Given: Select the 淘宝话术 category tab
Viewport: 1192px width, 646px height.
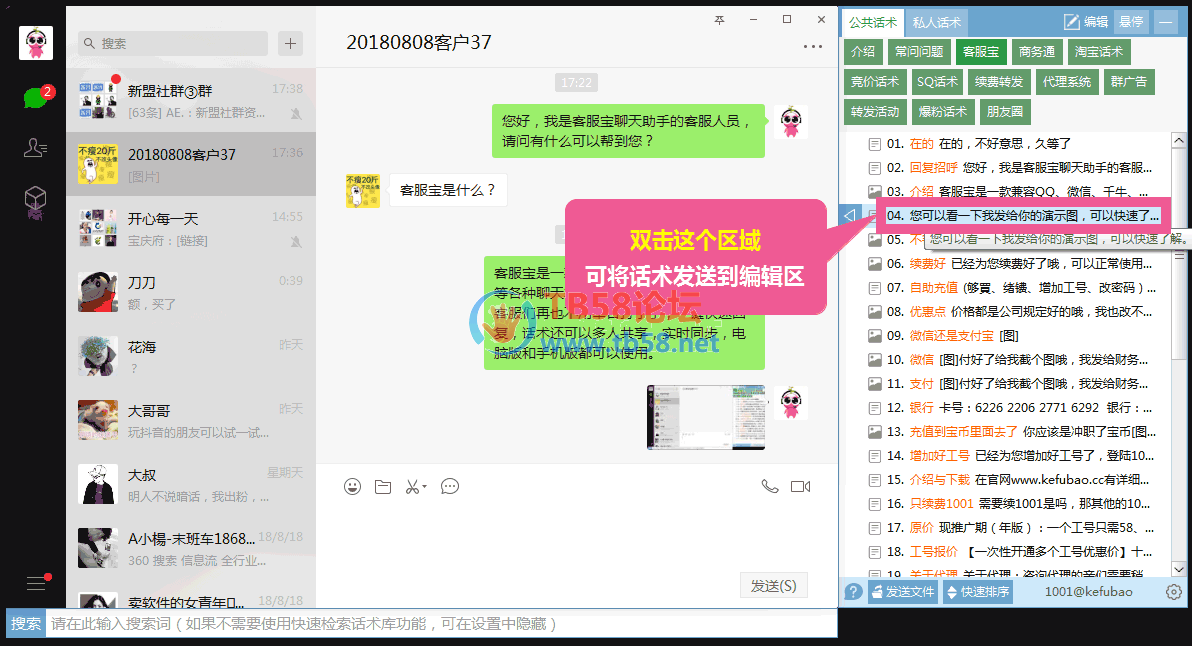Looking at the screenshot, I should [x=1098, y=52].
